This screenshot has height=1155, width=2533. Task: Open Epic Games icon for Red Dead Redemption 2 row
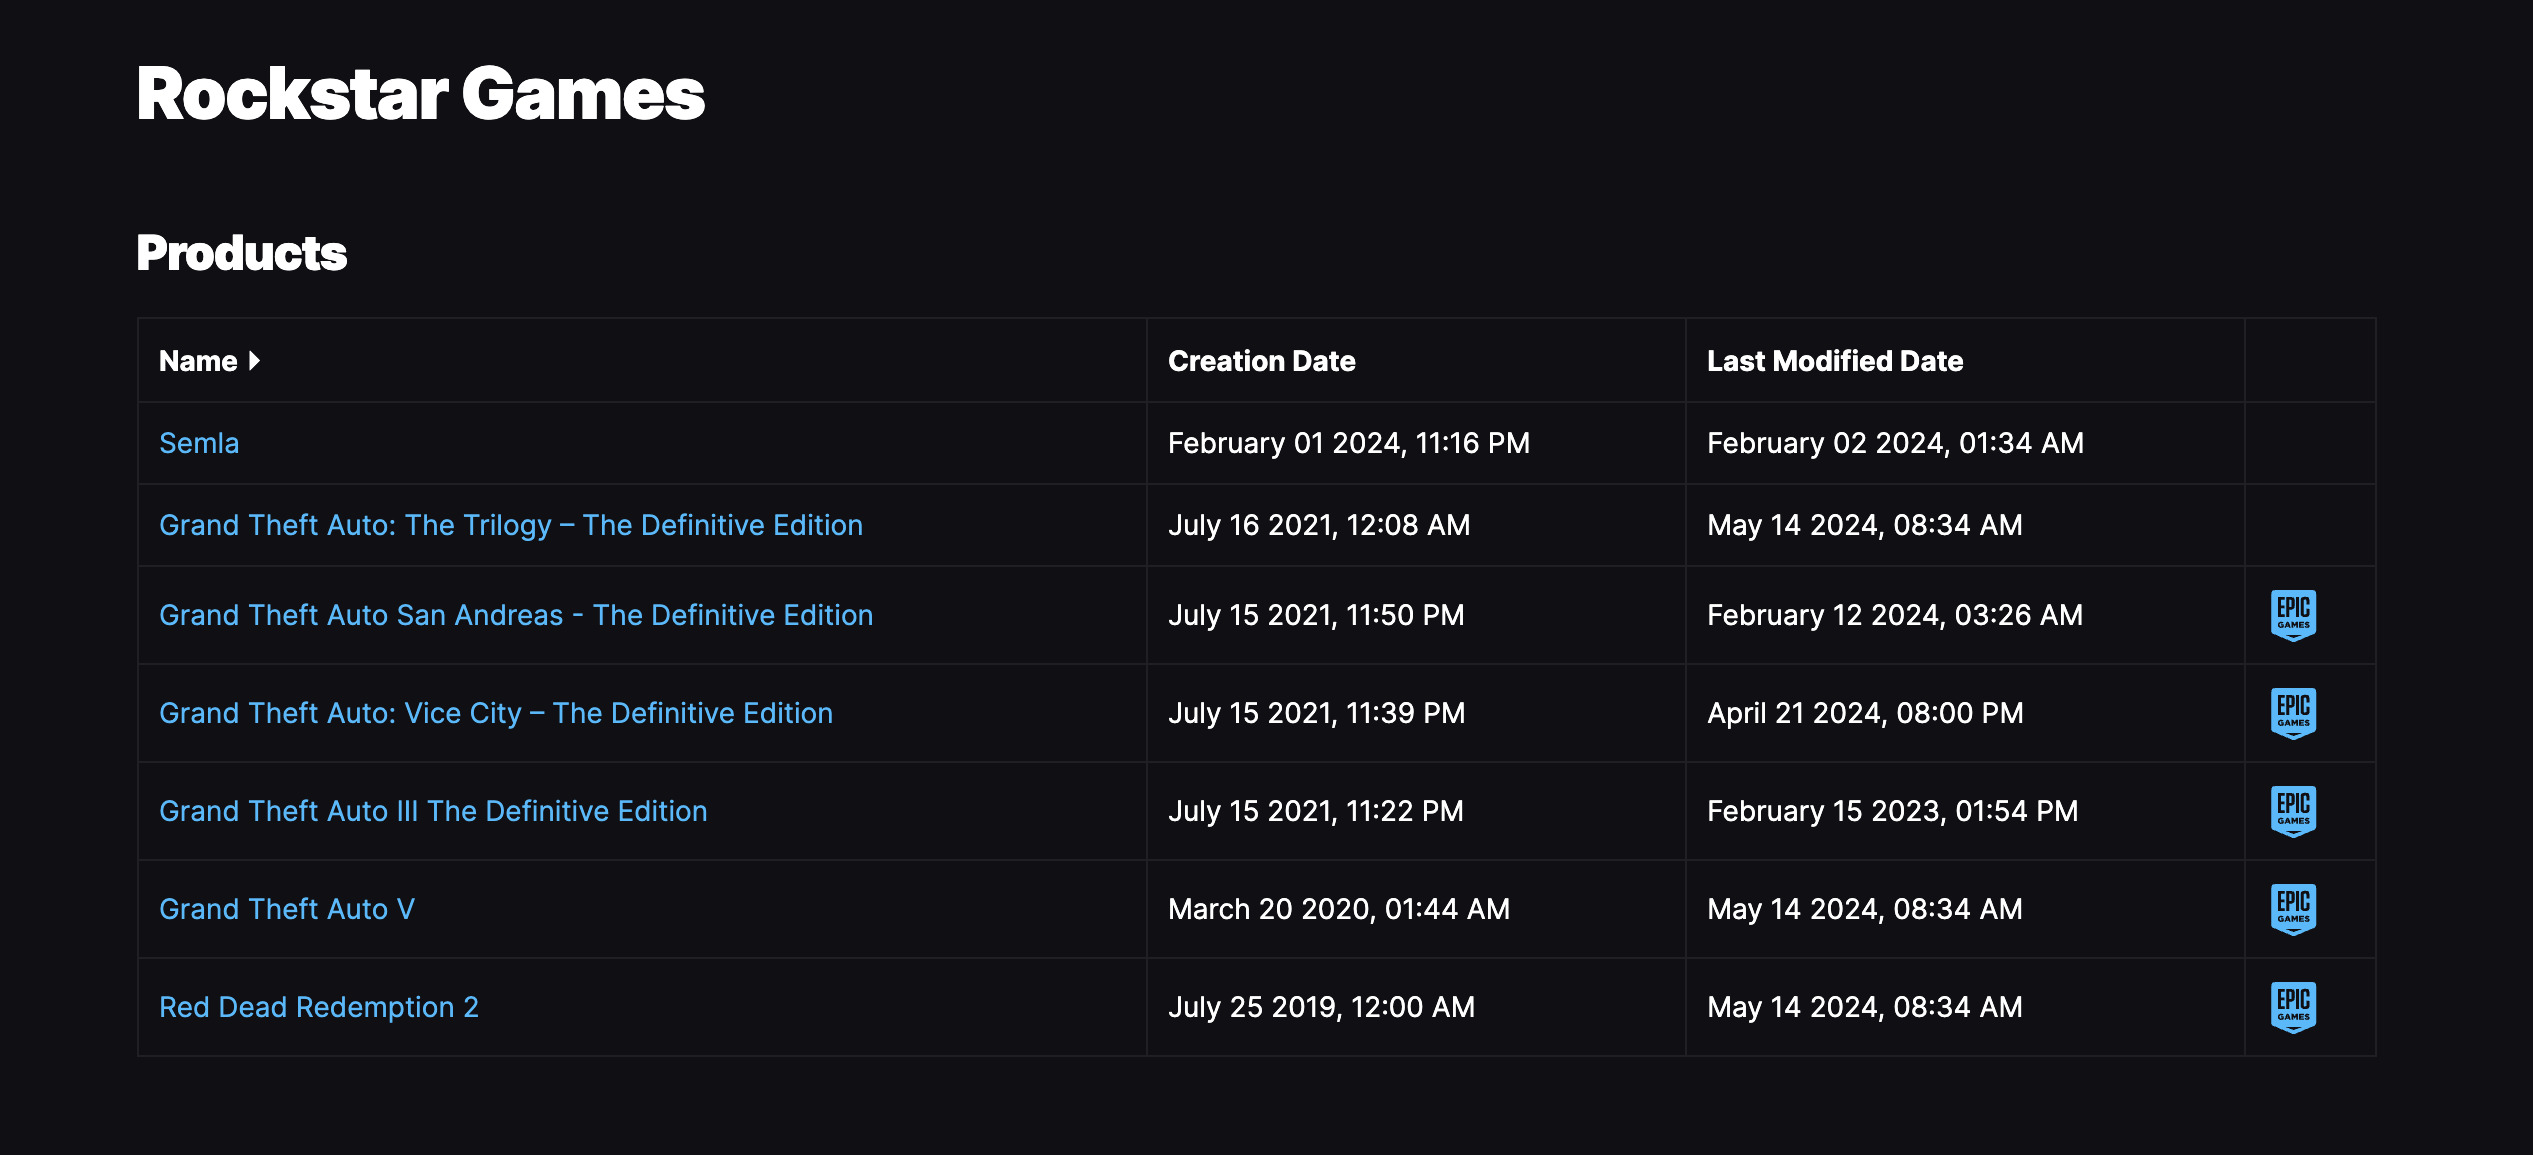click(x=2293, y=1007)
